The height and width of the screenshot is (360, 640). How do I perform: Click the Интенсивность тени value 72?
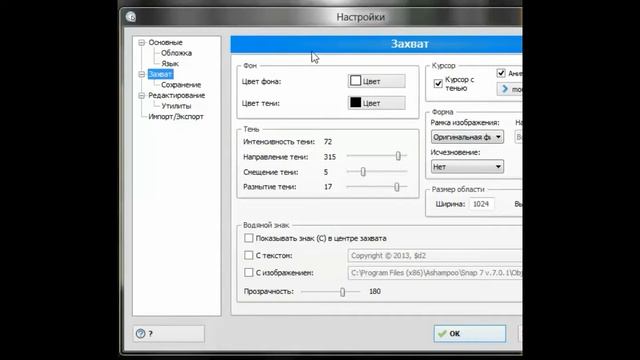(328, 142)
